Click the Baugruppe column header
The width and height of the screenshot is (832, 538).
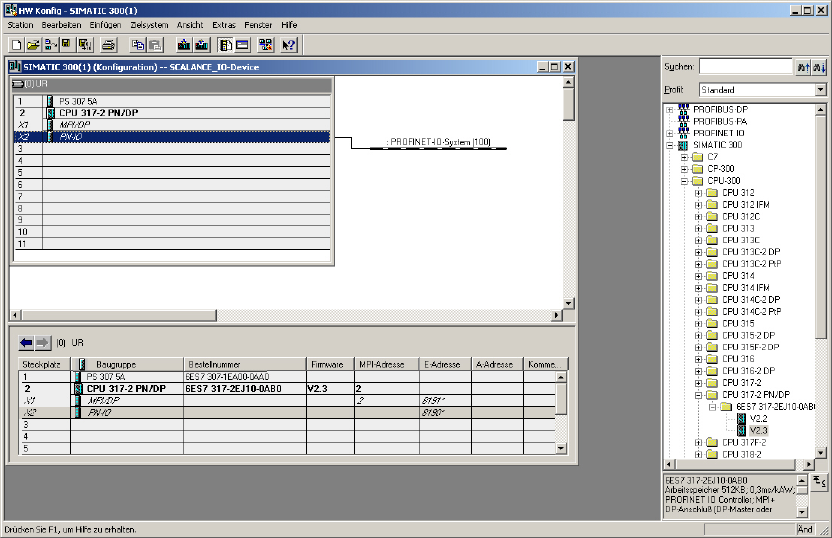127,365
